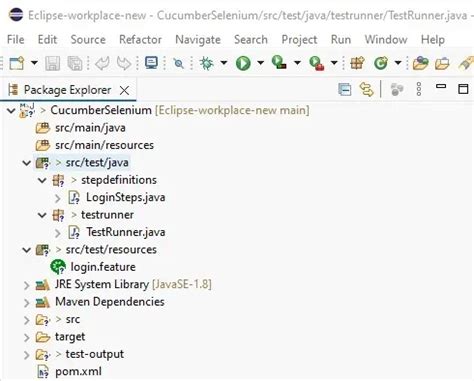Click the Save All icon
This screenshot has height=381, width=474.
tap(75, 63)
